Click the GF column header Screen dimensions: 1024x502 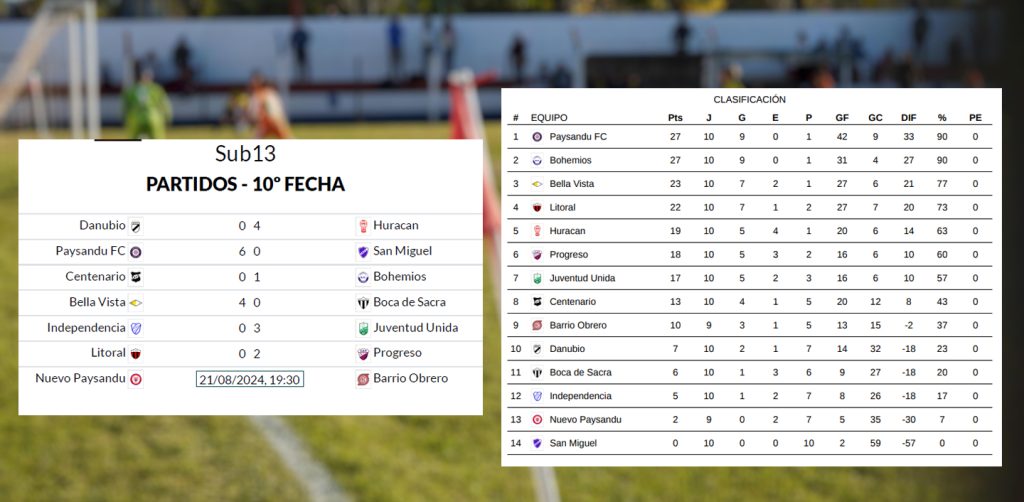pyautogui.click(x=842, y=118)
